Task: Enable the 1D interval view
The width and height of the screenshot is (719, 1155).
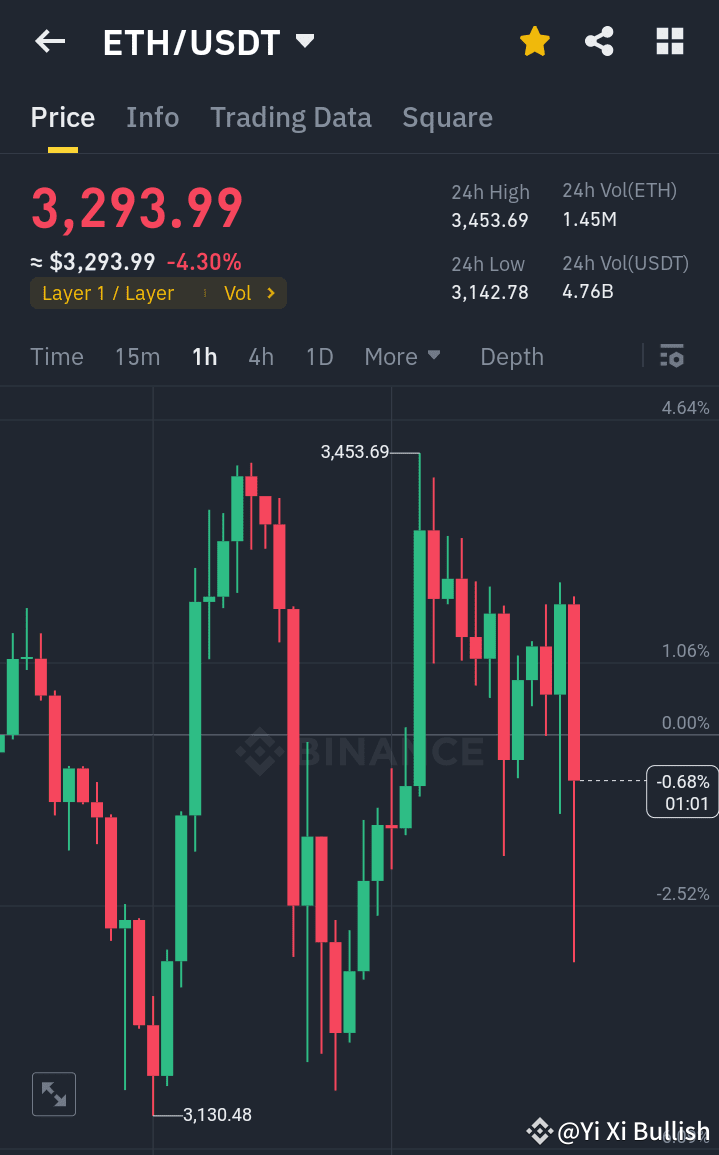Action: [x=319, y=356]
